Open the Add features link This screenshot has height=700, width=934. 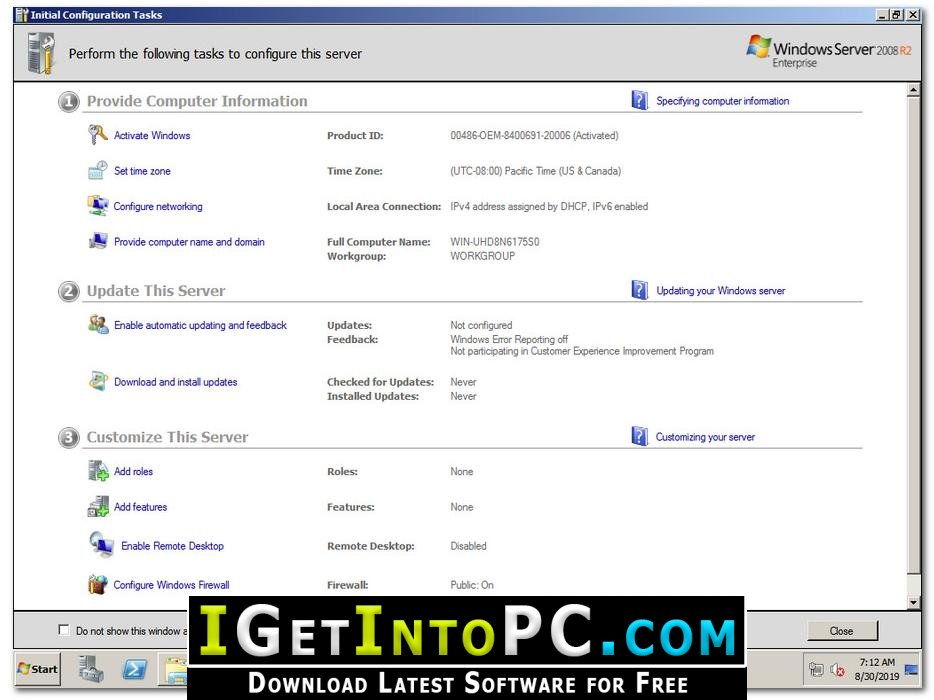point(141,507)
